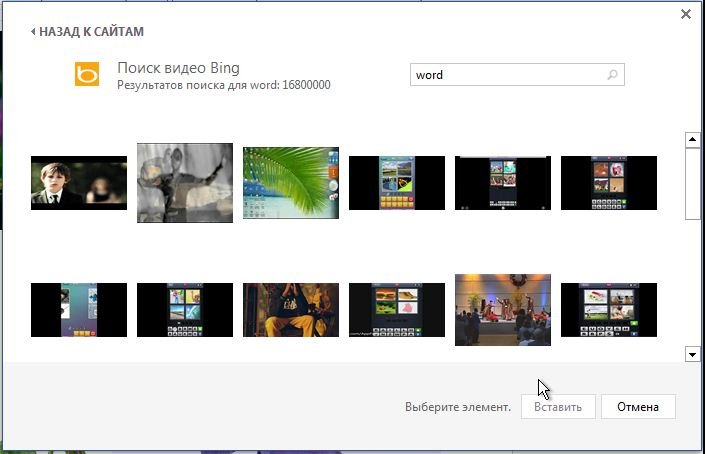
Task: Select the last thumbnail in first row
Action: tap(609, 183)
